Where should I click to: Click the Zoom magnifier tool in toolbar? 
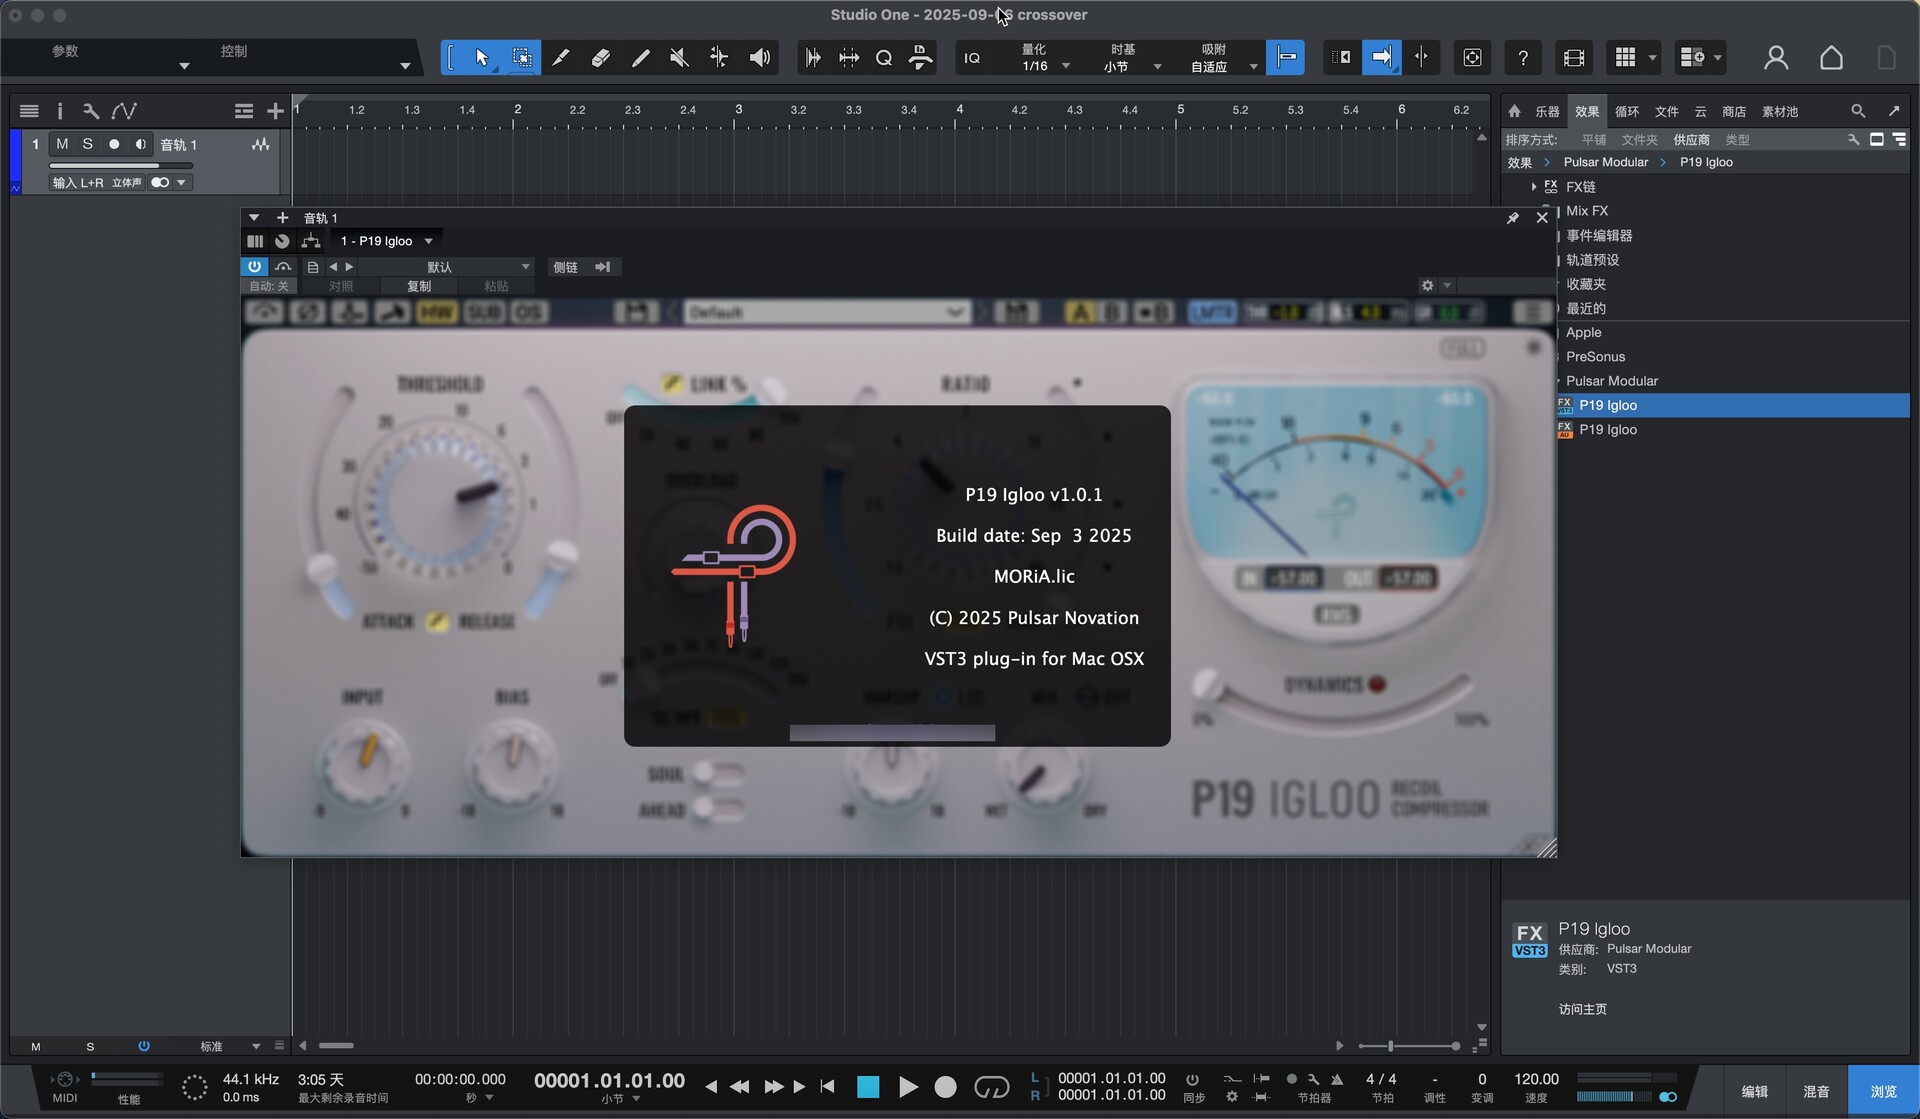coord(884,57)
